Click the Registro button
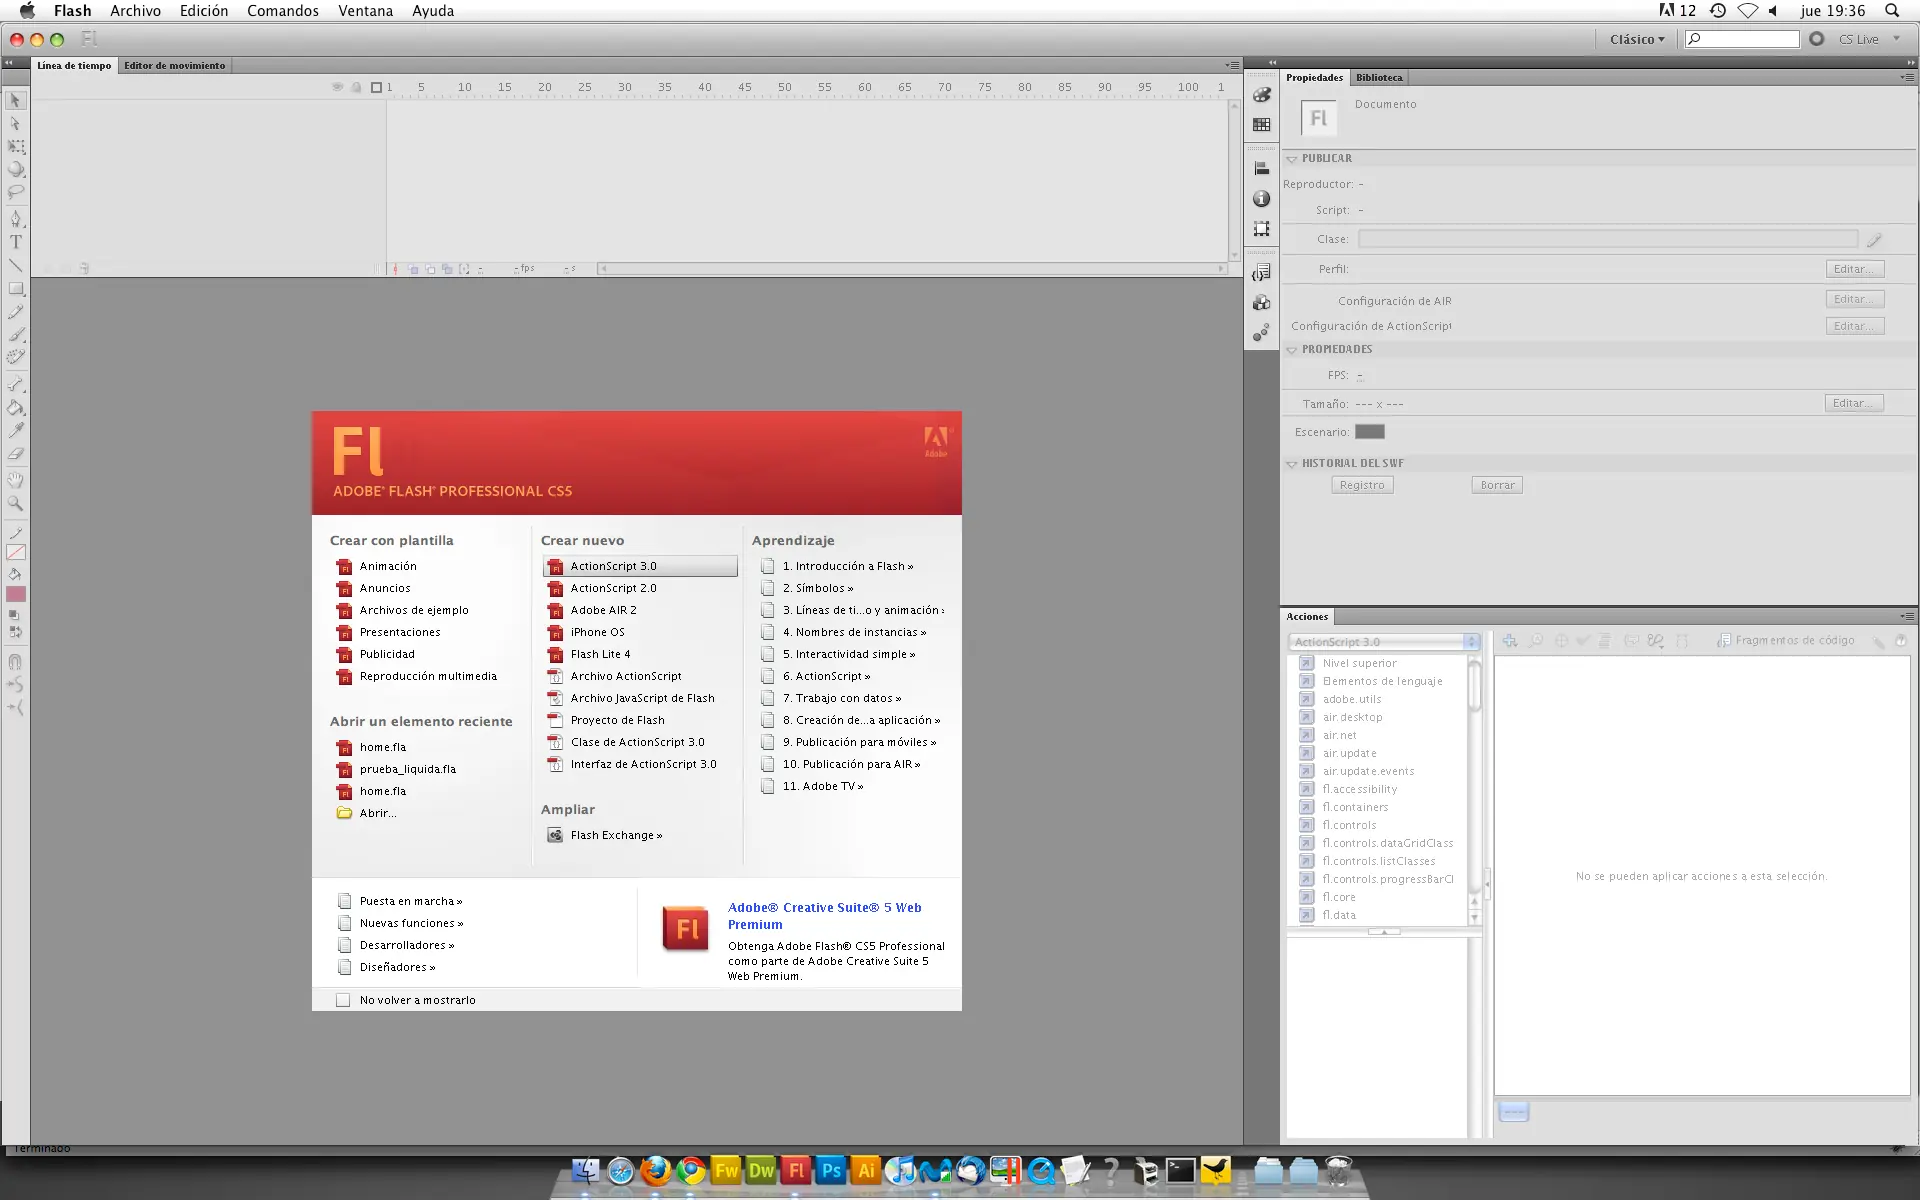Image resolution: width=1920 pixels, height=1200 pixels. pos(1362,485)
